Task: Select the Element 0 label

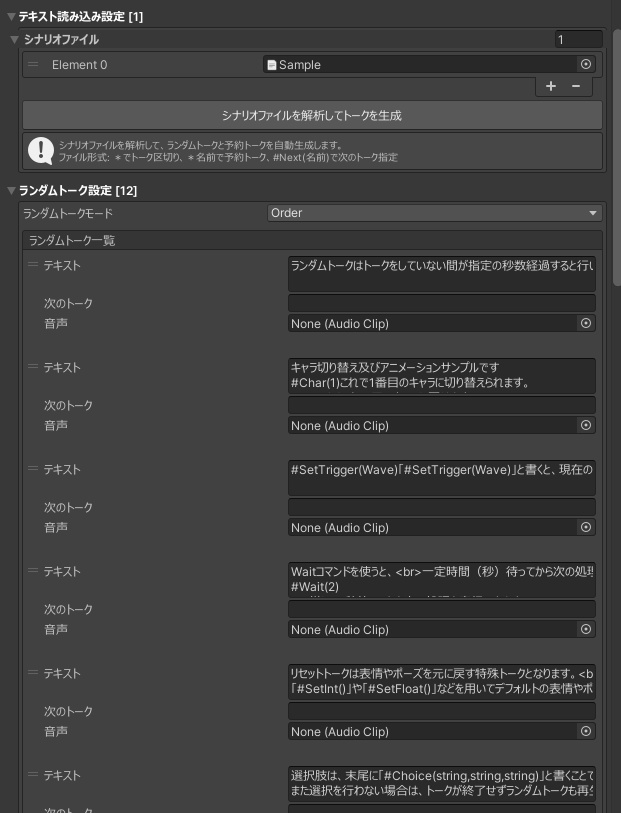Action: 79,65
